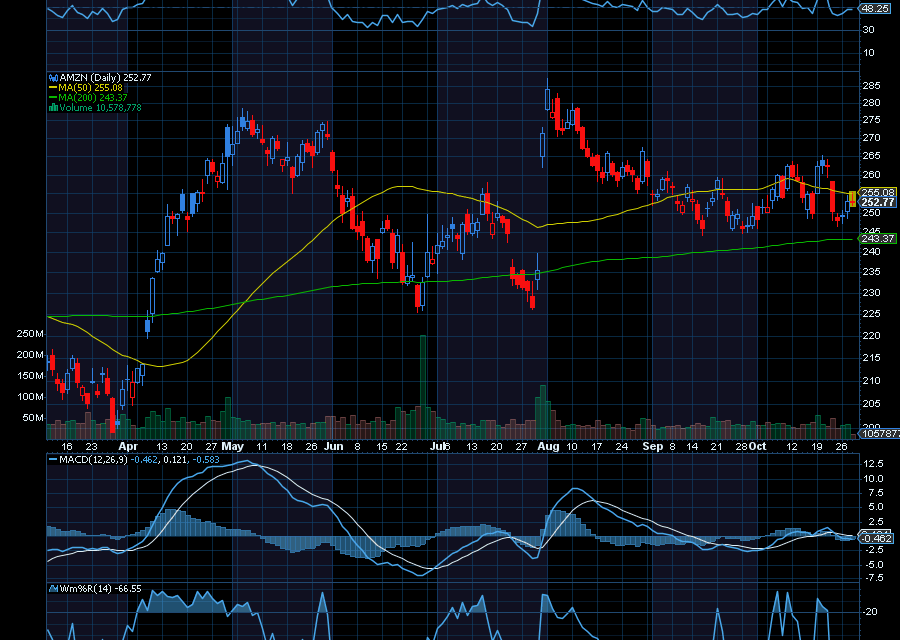Click the -20 label on Wm%R axis
The width and height of the screenshot is (900, 640).
click(871, 612)
